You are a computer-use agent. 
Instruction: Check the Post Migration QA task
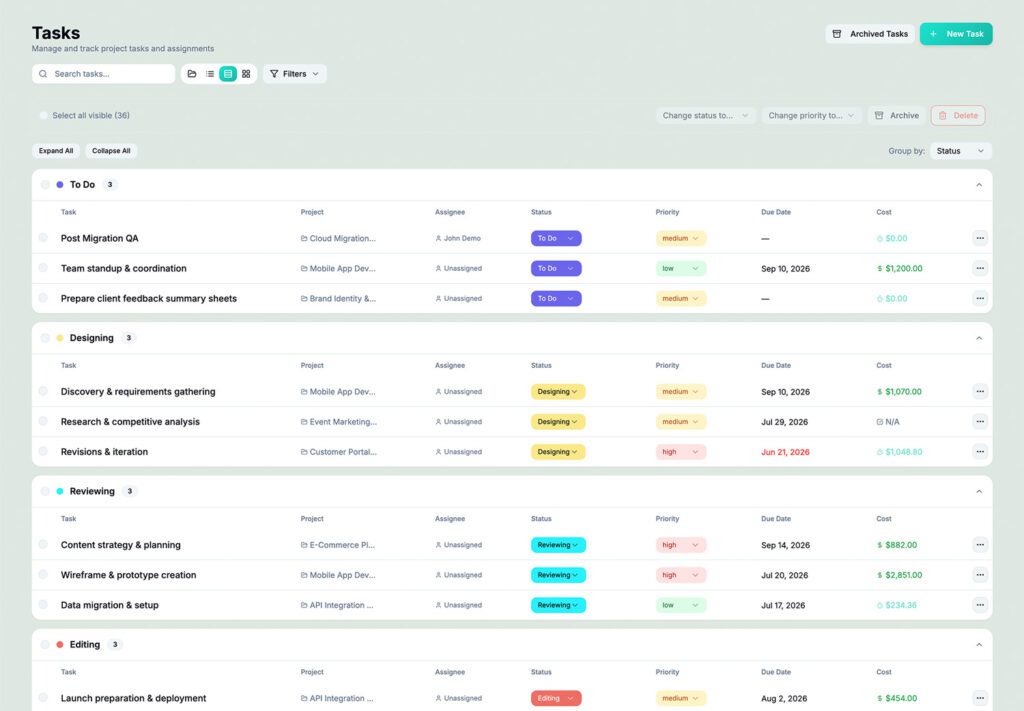pyautogui.click(x=43, y=238)
